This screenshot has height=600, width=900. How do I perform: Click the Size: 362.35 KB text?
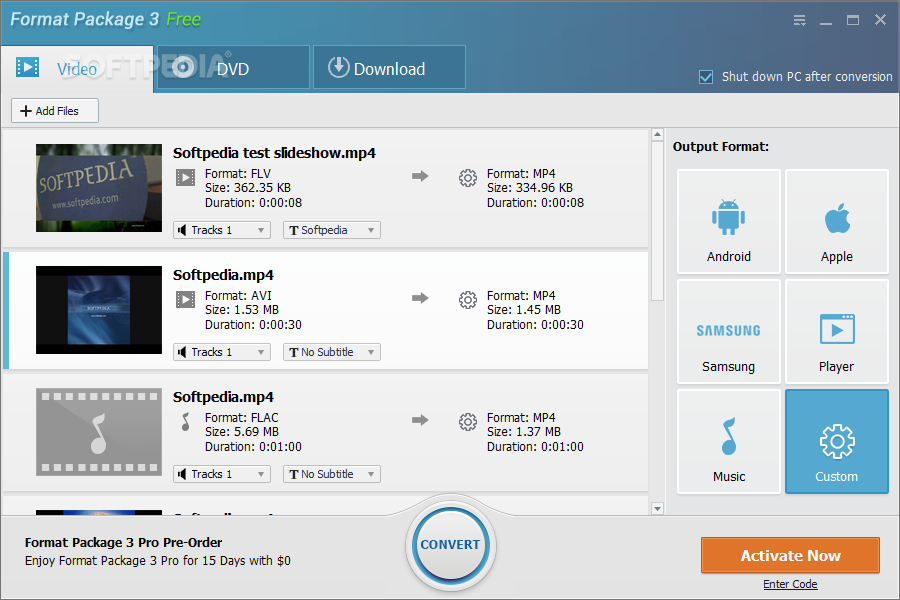pos(248,188)
